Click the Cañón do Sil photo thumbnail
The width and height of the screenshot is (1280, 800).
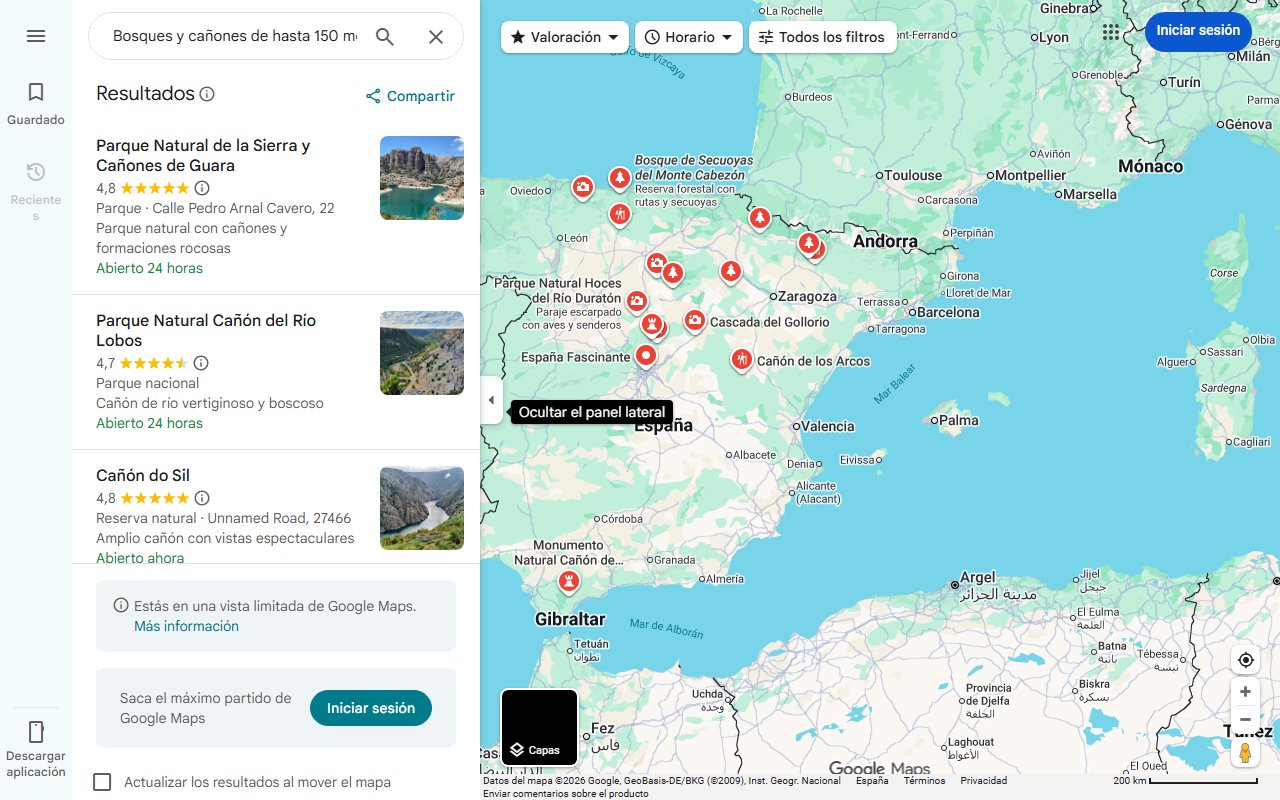pyautogui.click(x=421, y=507)
